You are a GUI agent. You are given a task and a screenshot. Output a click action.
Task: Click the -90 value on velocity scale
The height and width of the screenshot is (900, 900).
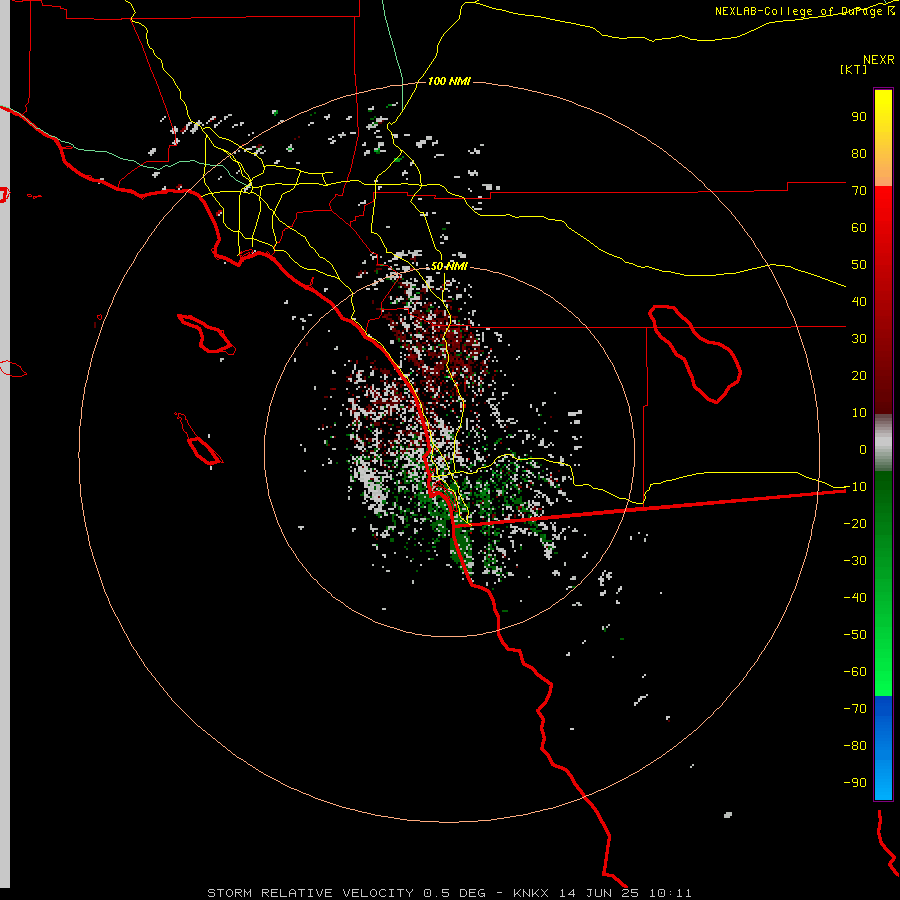pyautogui.click(x=855, y=783)
